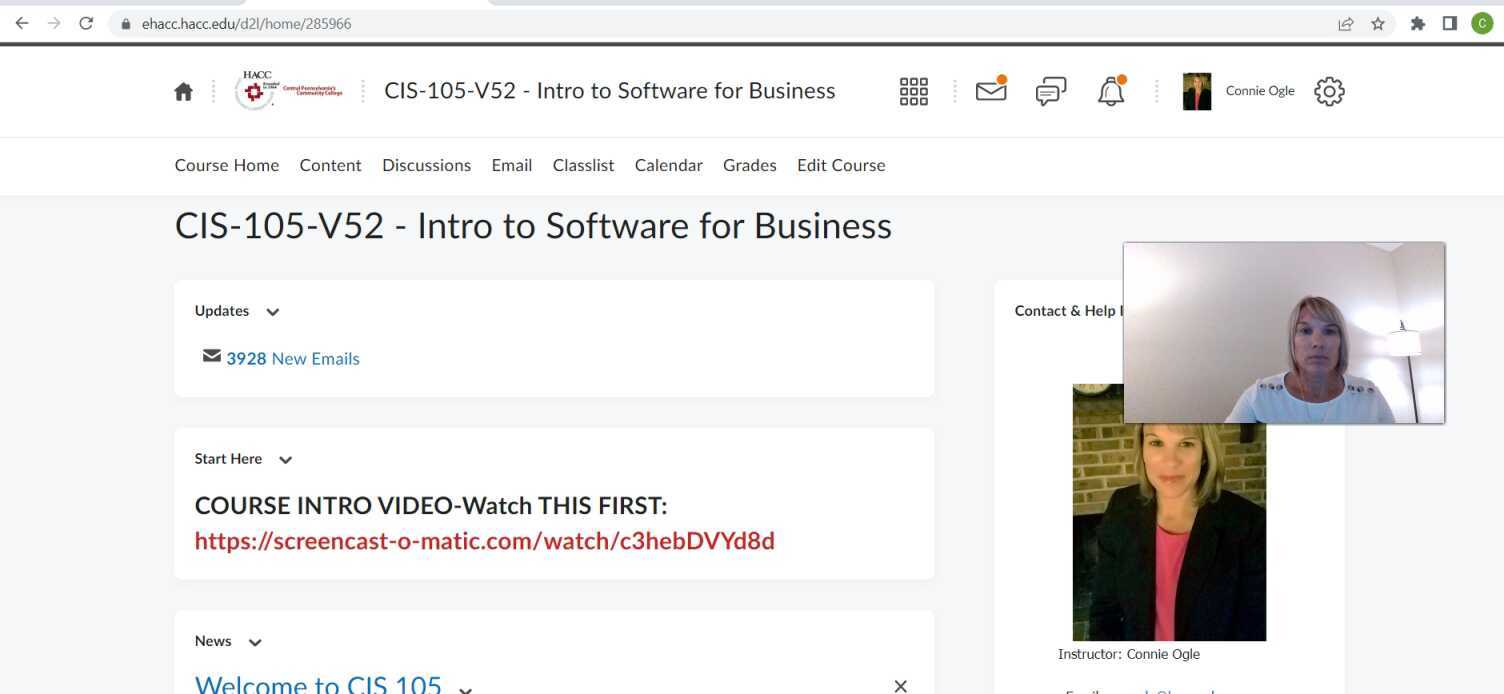Click the envelope icon beside the new emails count
This screenshot has height=694, width=1504.
pyautogui.click(x=211, y=355)
